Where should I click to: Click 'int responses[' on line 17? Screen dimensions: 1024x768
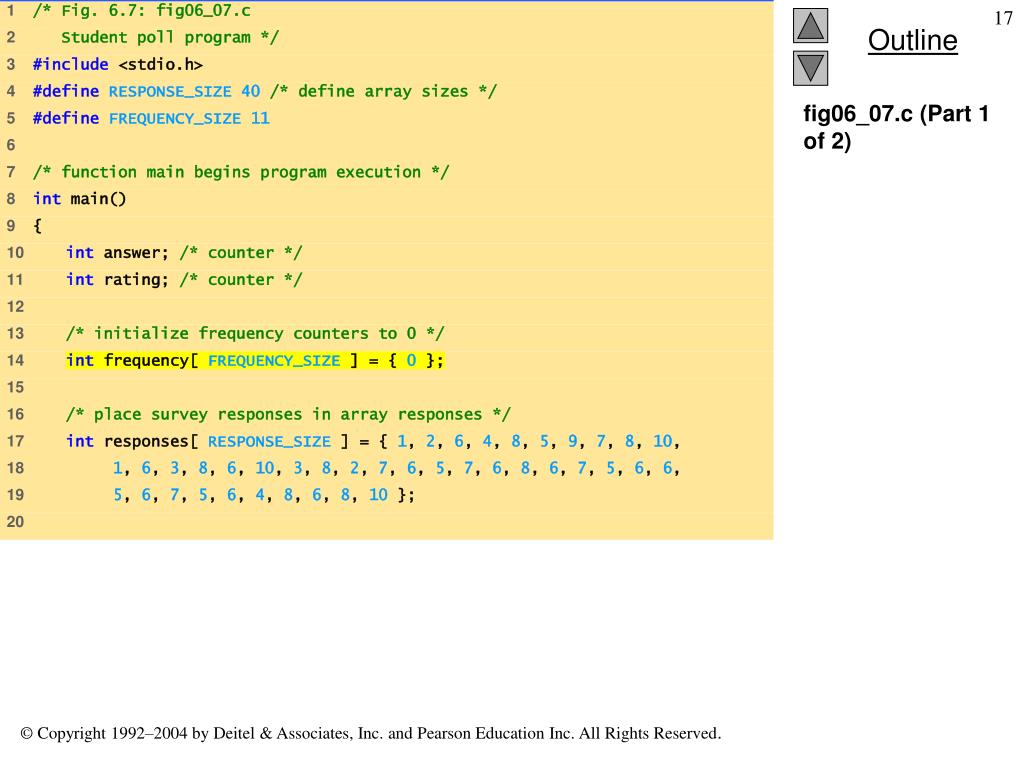(131, 441)
